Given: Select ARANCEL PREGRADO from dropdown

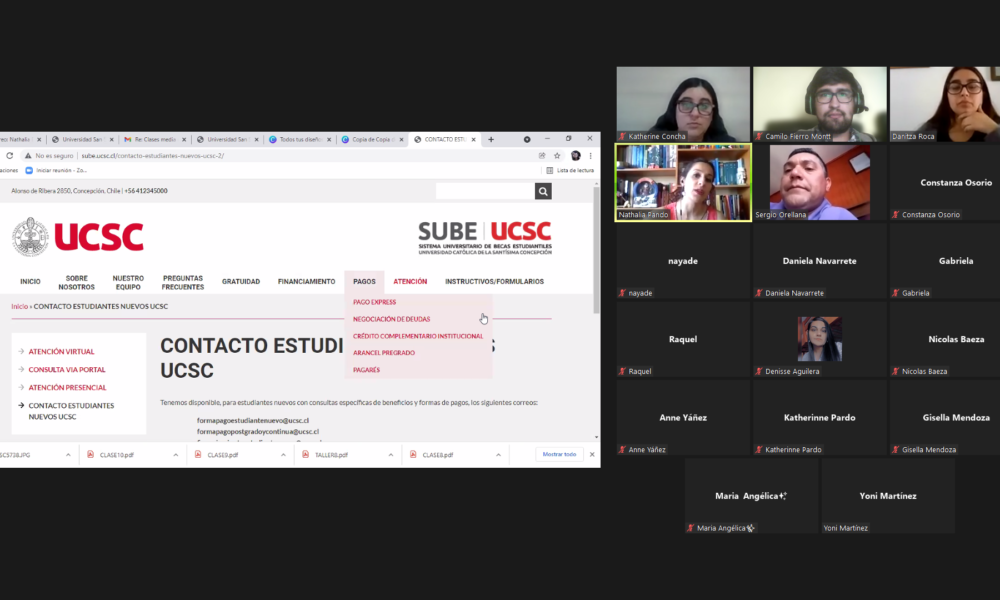Looking at the screenshot, I should click(384, 353).
